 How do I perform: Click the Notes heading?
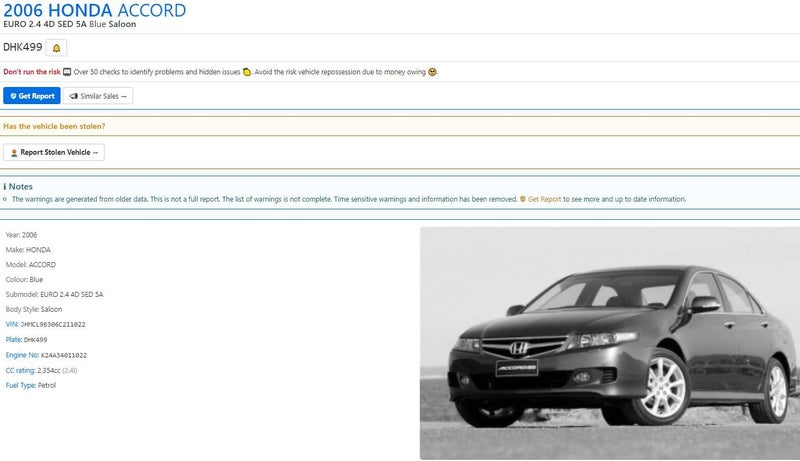pyautogui.click(x=20, y=187)
